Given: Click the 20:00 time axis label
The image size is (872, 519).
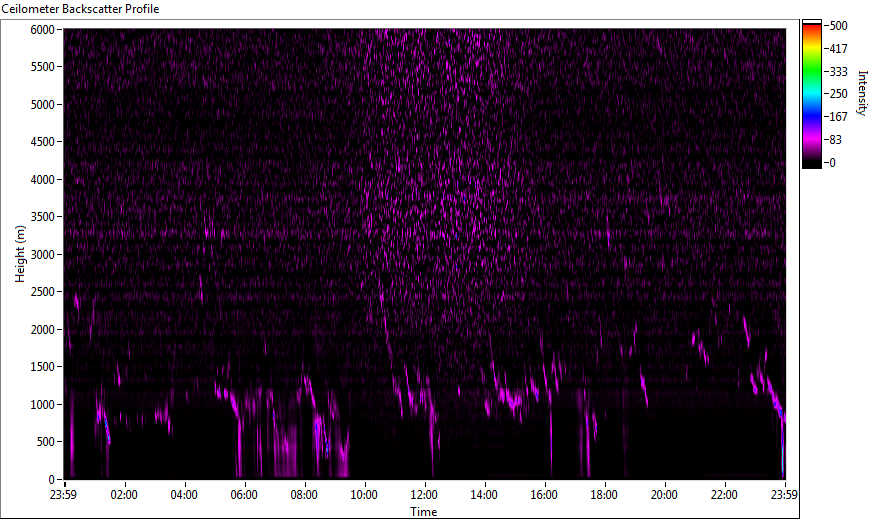Looking at the screenshot, I should tap(664, 495).
